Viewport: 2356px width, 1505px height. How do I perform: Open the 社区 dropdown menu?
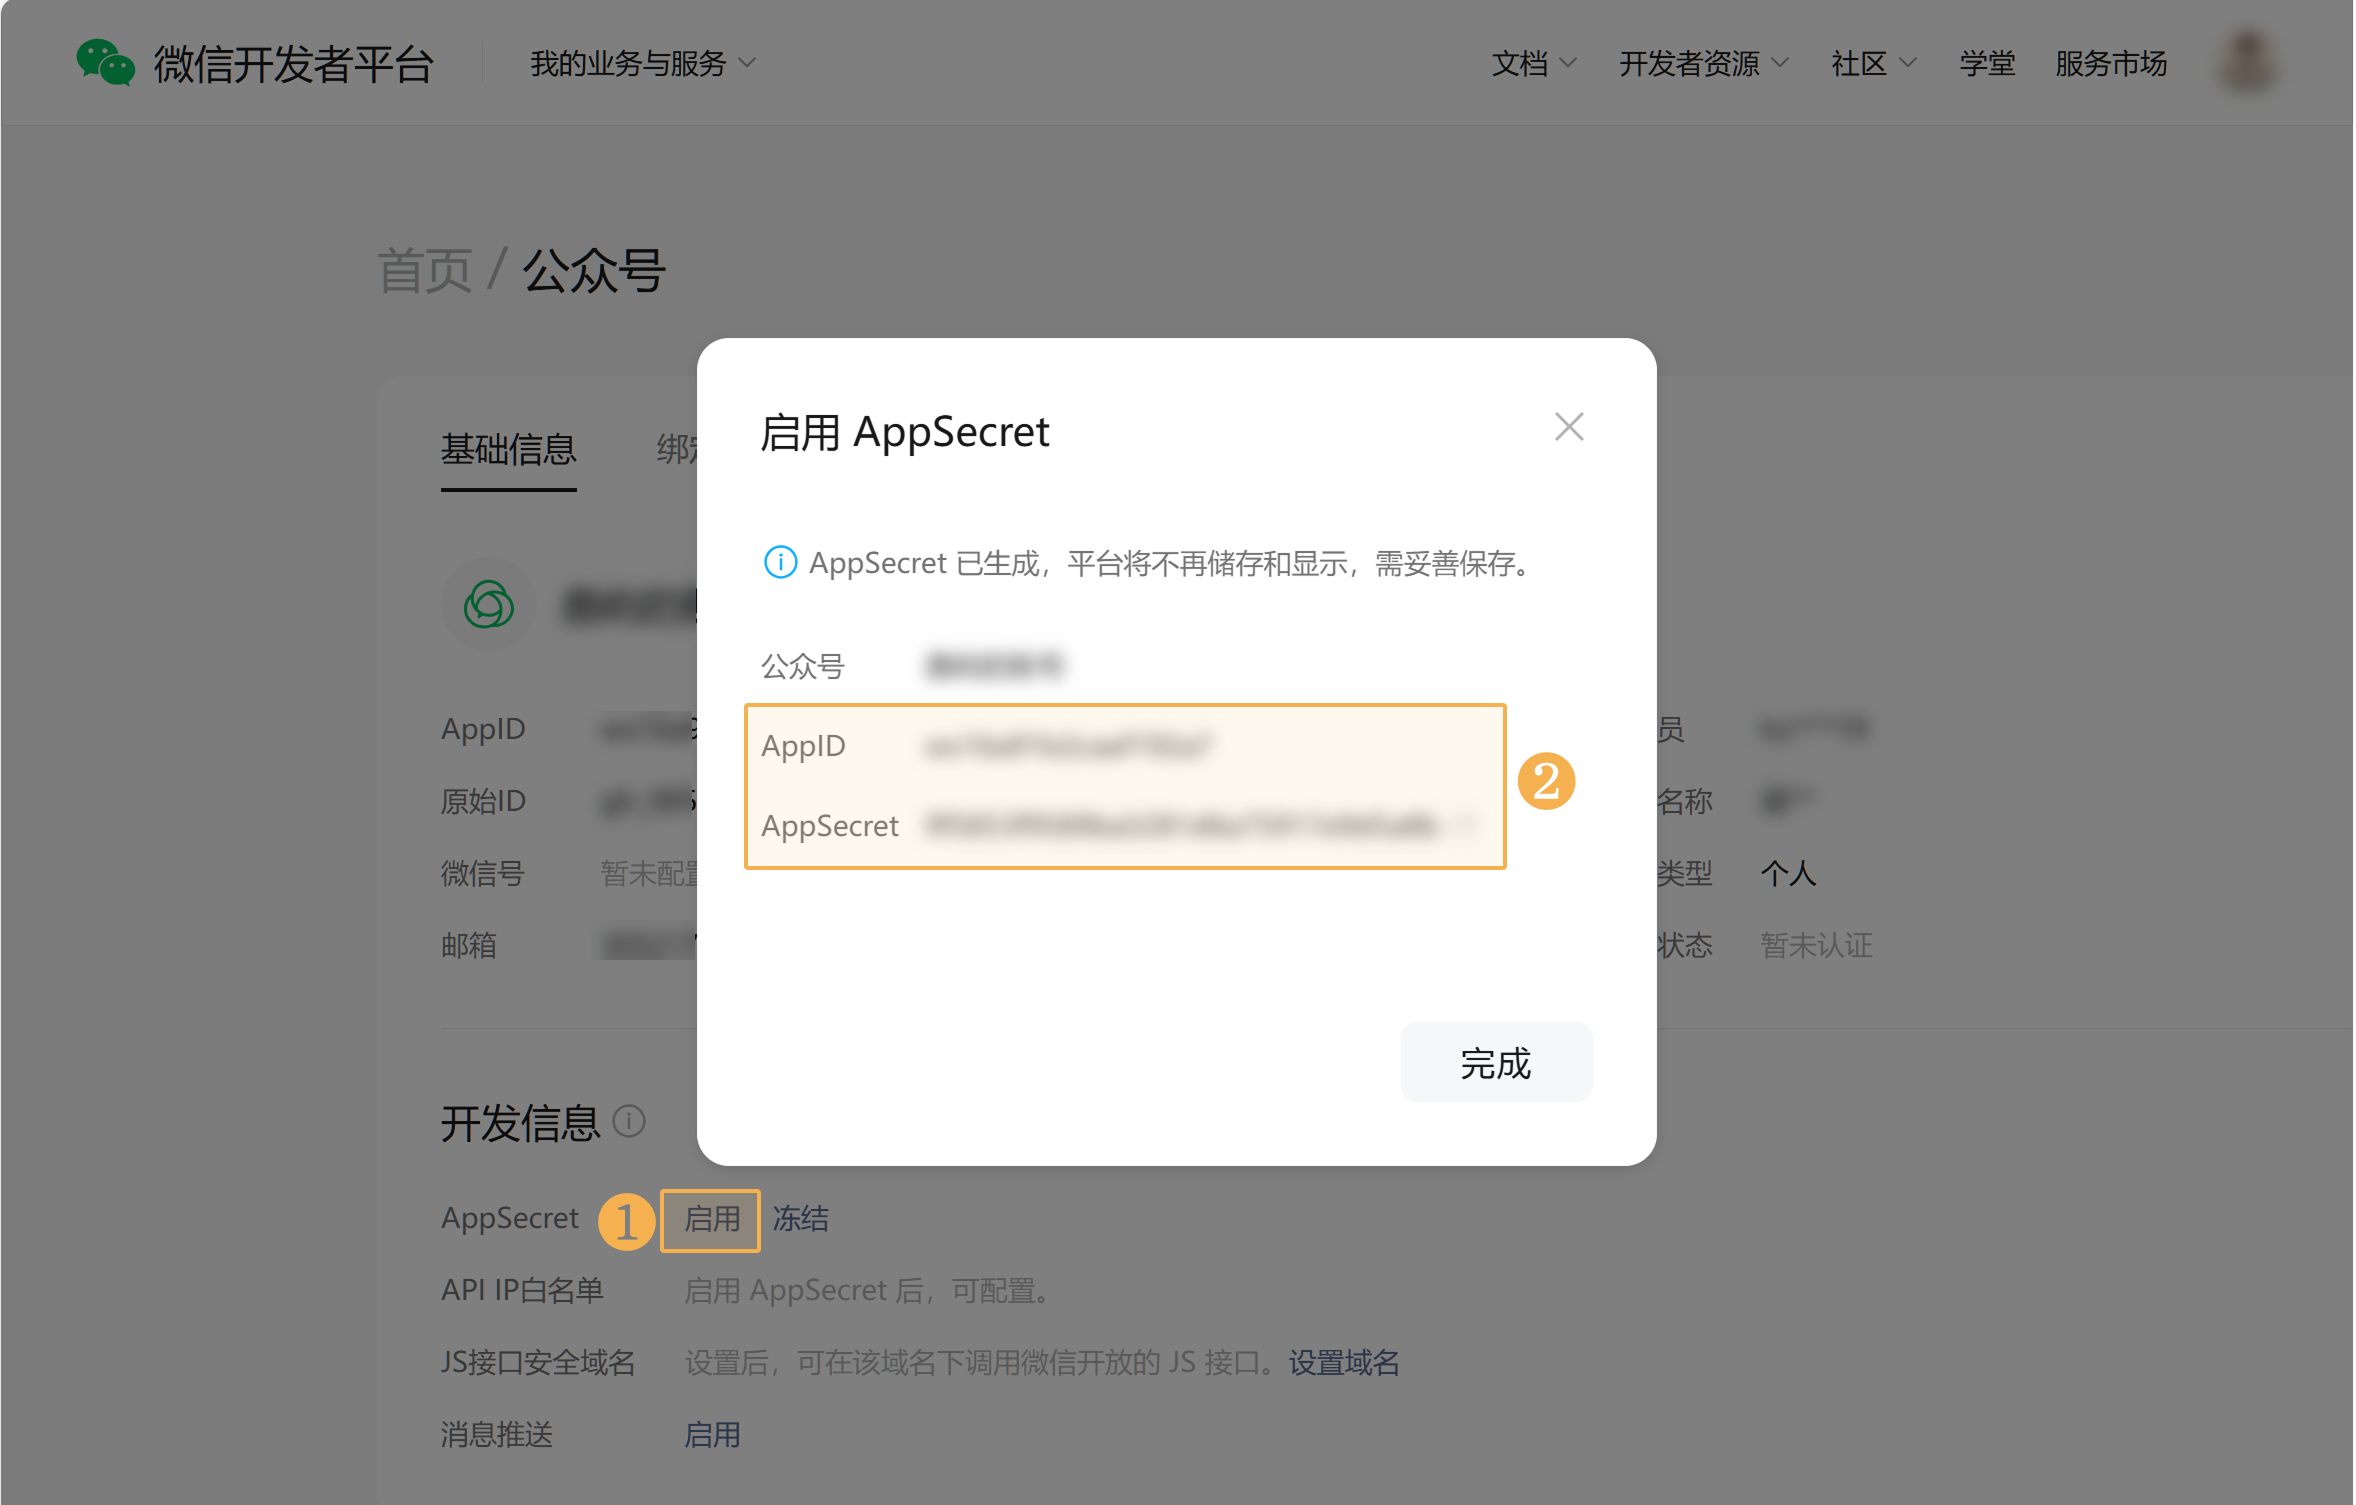[1874, 64]
